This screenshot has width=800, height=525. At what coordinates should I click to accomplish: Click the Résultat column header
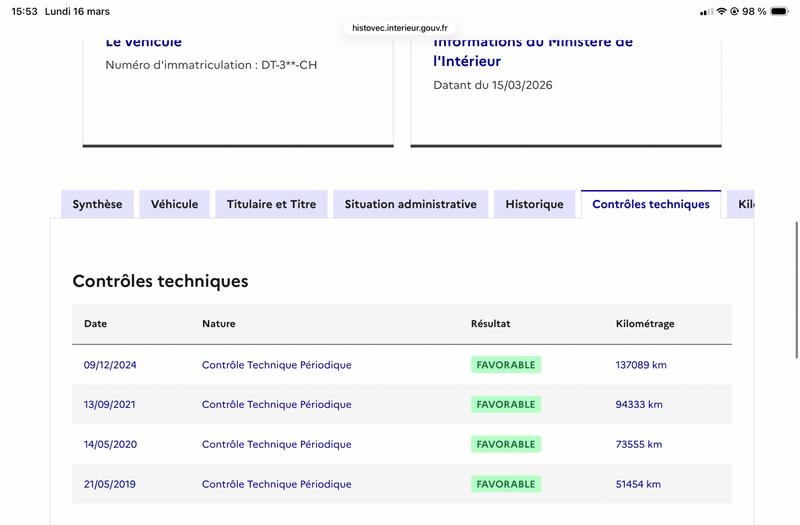coord(491,324)
